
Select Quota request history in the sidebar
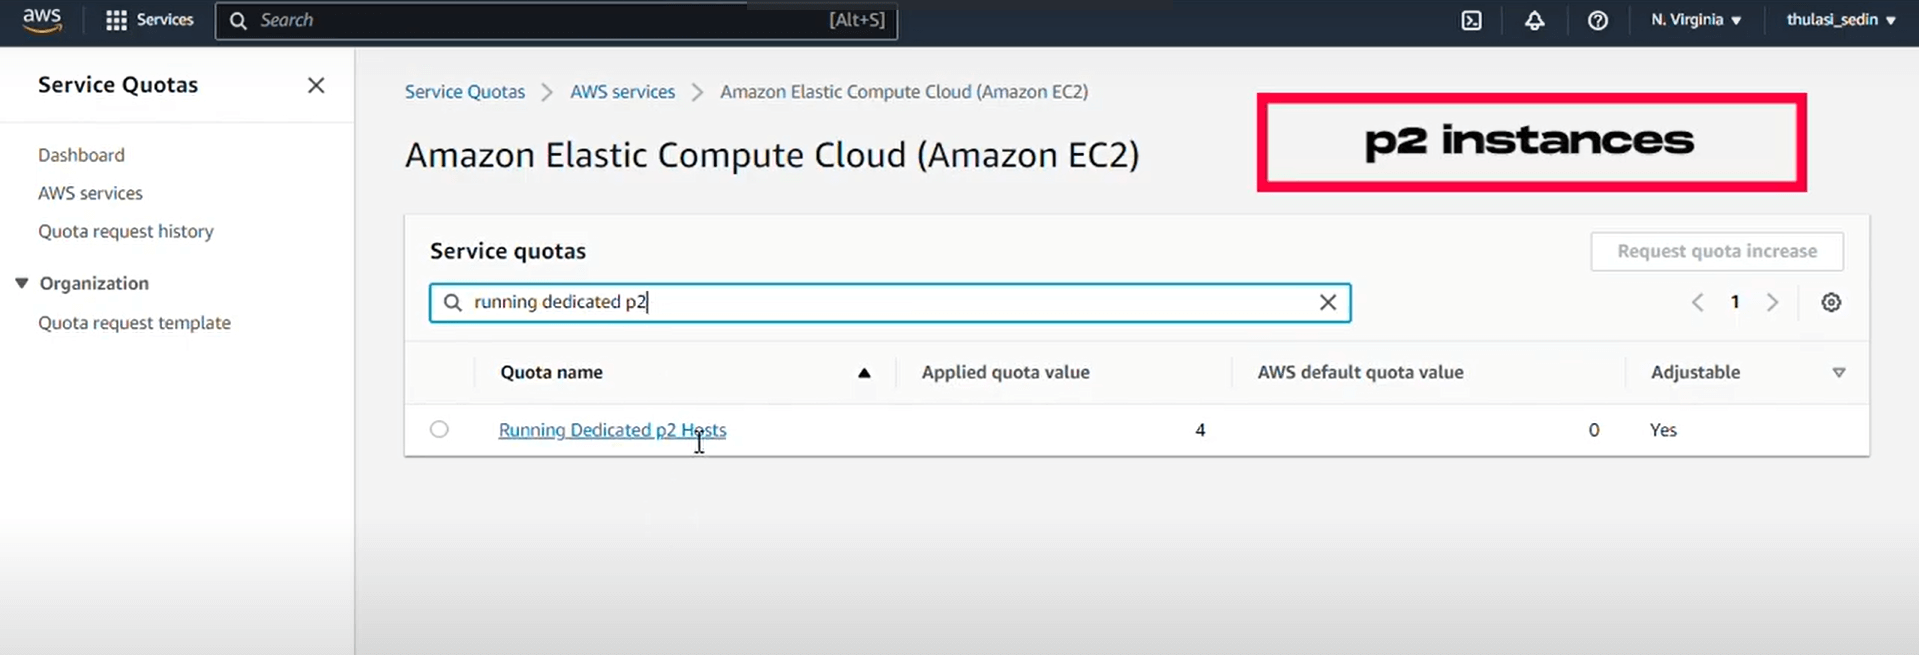click(x=126, y=231)
